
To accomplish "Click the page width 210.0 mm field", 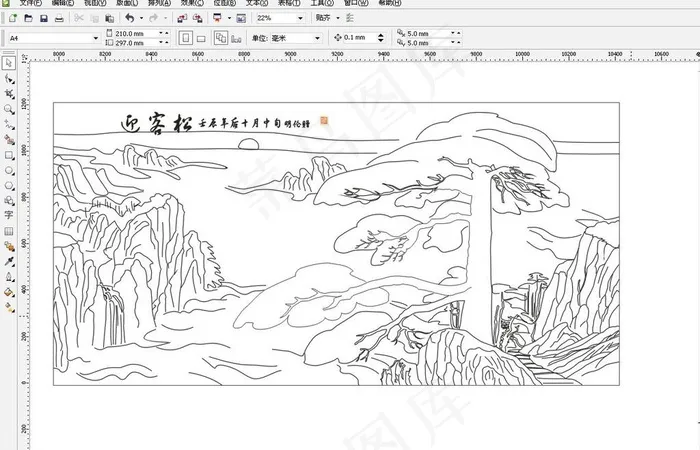I will click(x=133, y=34).
